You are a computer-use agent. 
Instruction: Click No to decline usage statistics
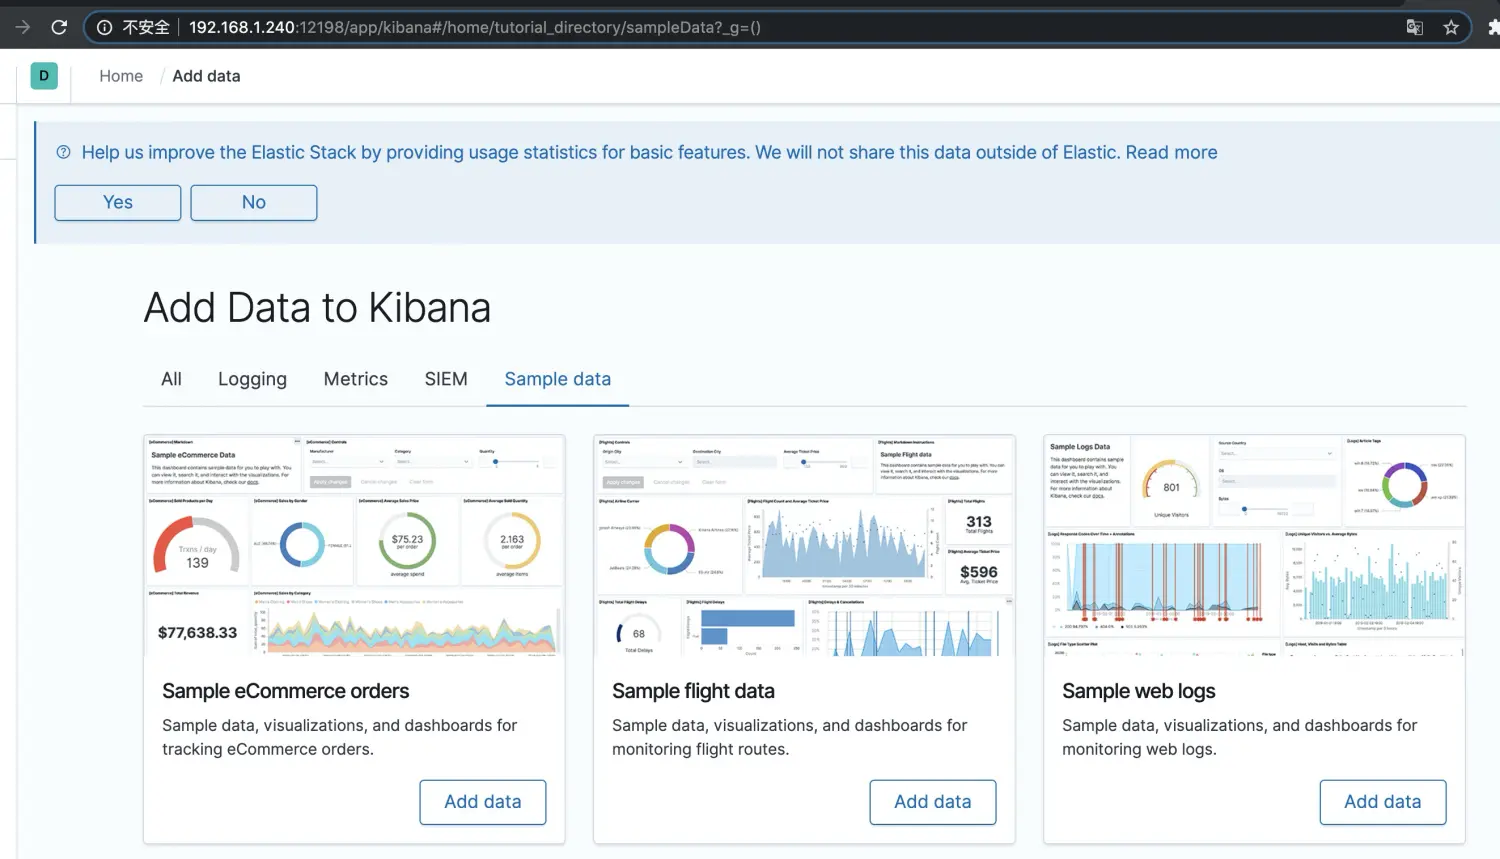pyautogui.click(x=254, y=202)
